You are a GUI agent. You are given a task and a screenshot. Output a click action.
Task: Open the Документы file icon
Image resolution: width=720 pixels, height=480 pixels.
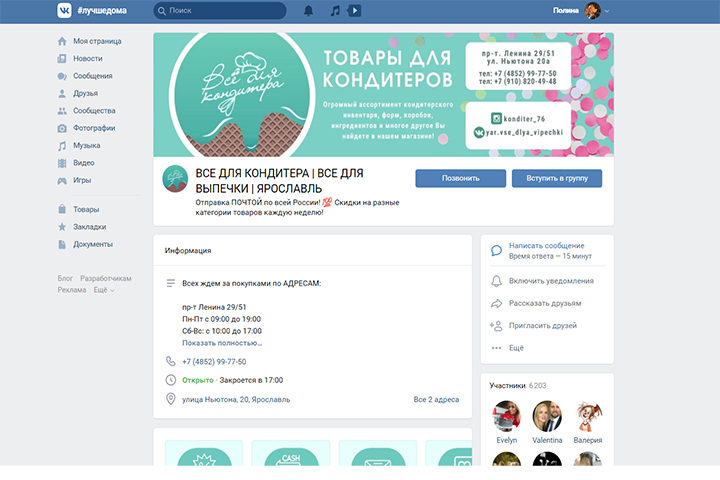tap(62, 244)
